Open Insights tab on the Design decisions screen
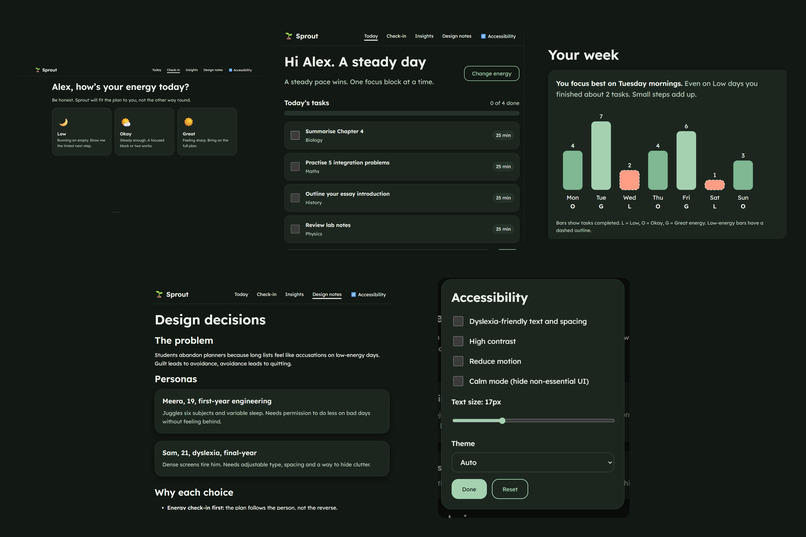This screenshot has height=537, width=806. pyautogui.click(x=295, y=294)
